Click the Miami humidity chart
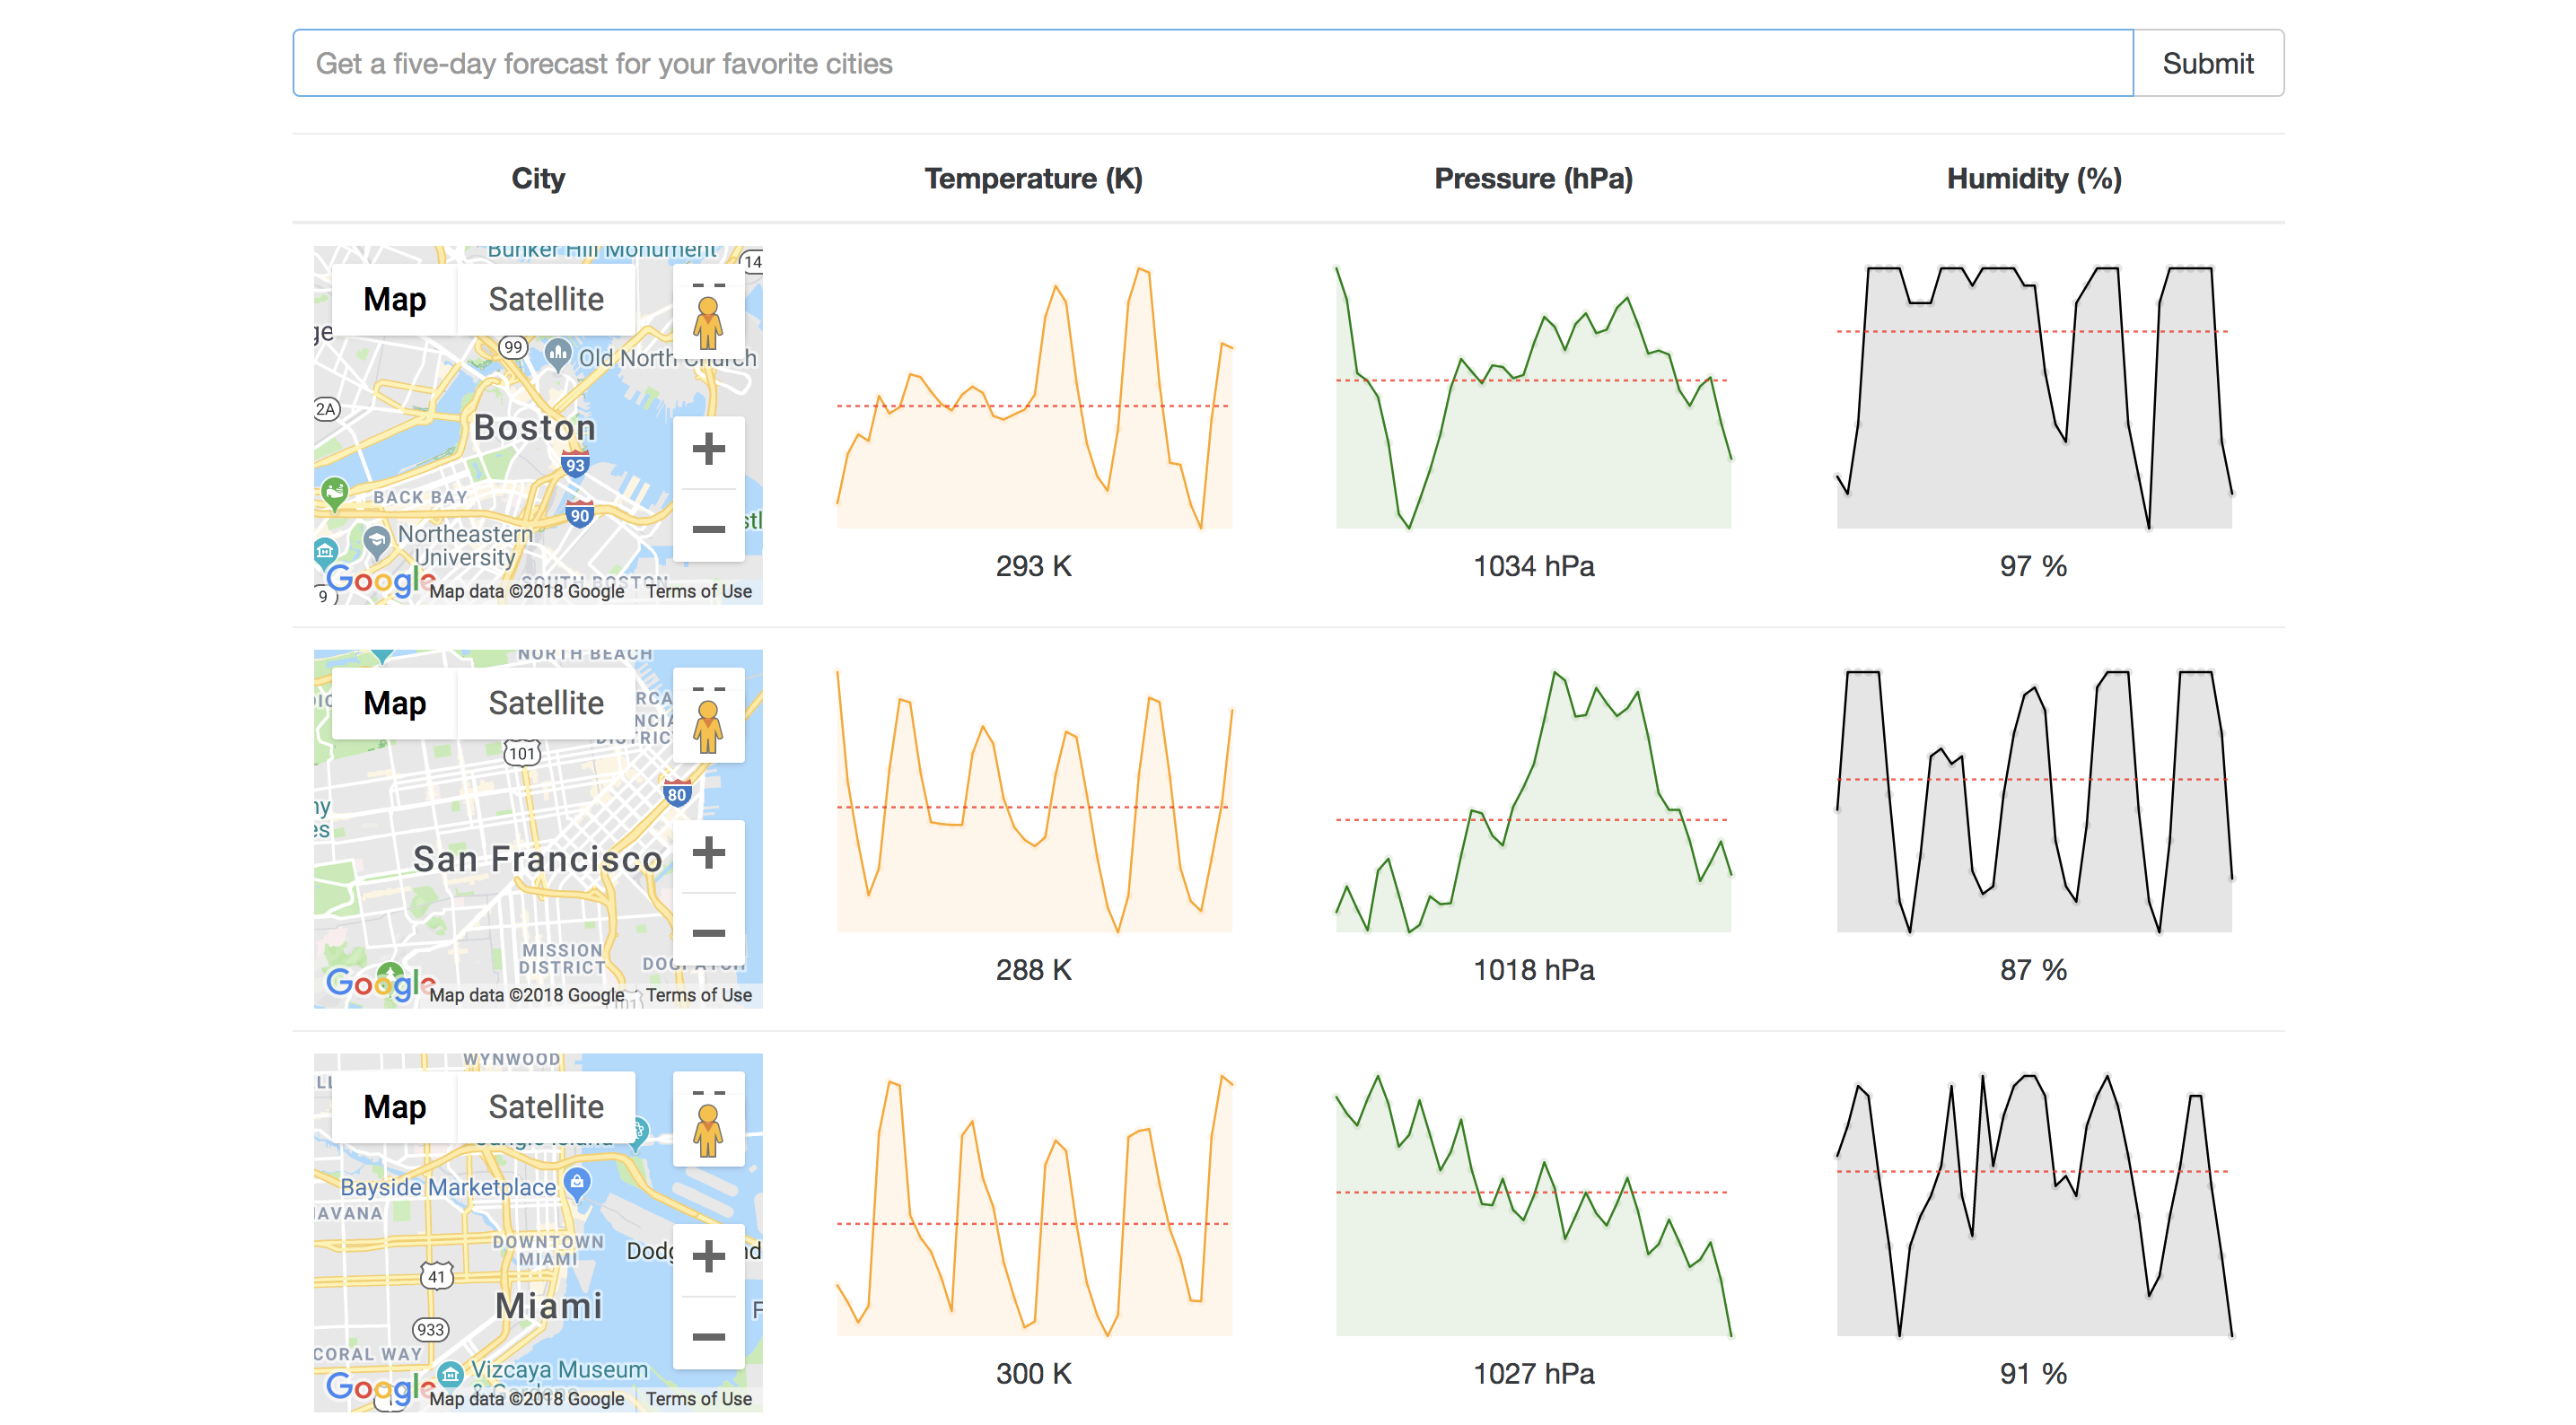Screen dimensions: 2576x1425 [x=2034, y=1205]
